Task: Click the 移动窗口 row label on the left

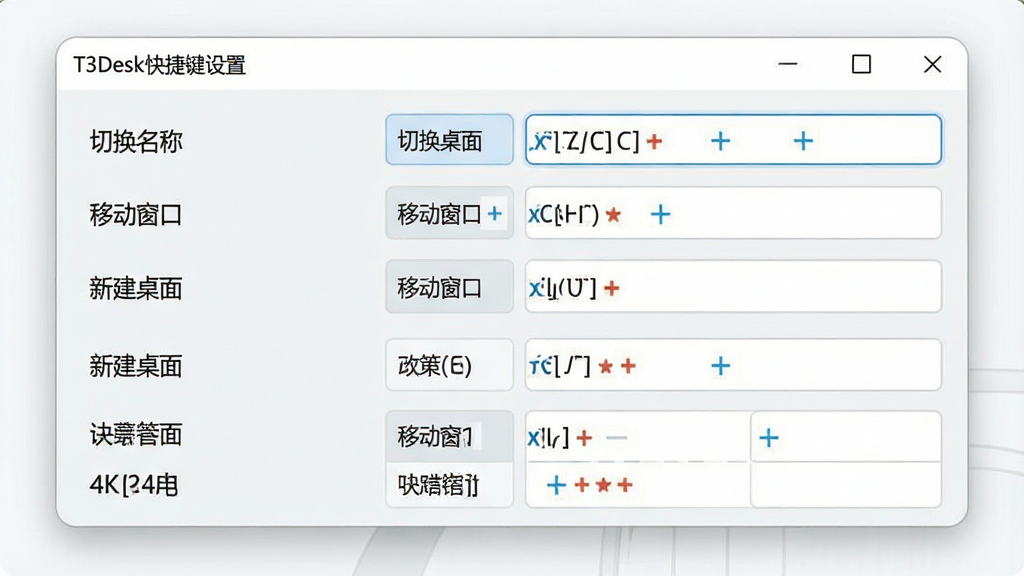Action: (136, 214)
